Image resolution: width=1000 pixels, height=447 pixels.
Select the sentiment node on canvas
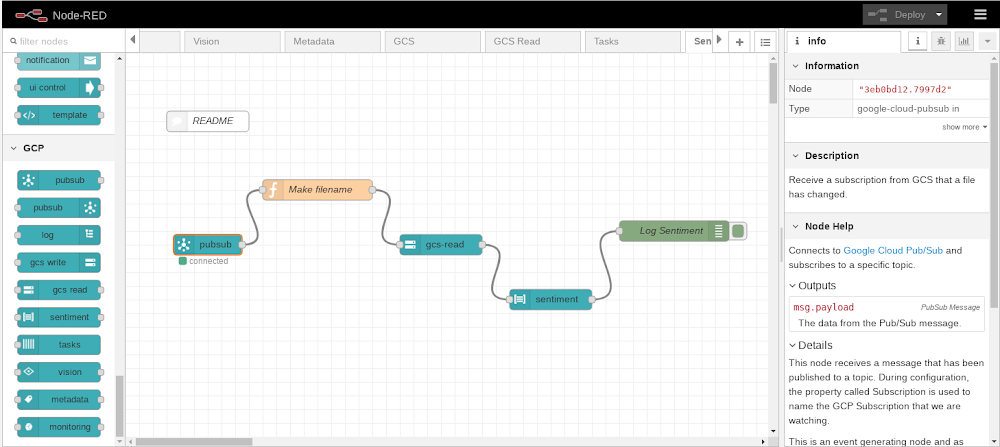click(x=550, y=299)
